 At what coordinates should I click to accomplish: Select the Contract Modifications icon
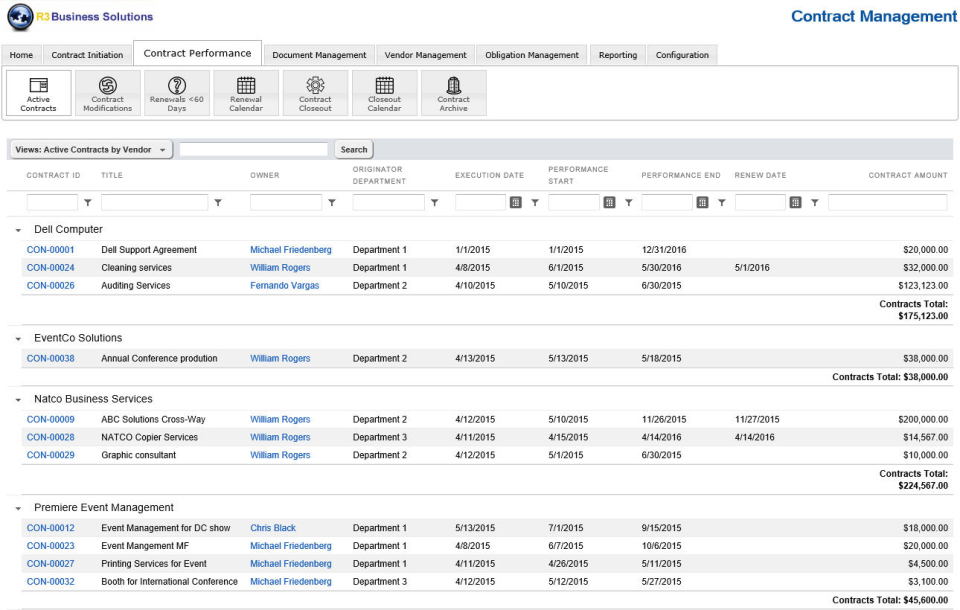tap(107, 93)
